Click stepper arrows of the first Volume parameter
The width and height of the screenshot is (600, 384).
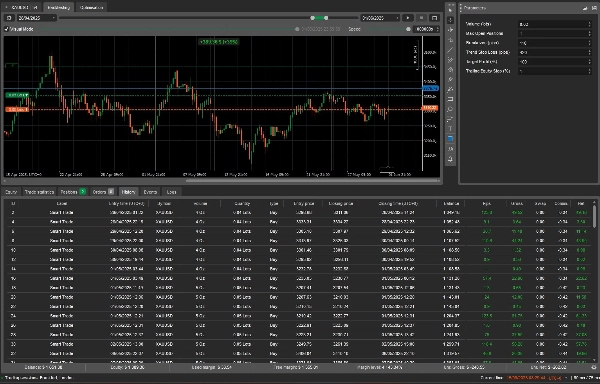(589, 24)
